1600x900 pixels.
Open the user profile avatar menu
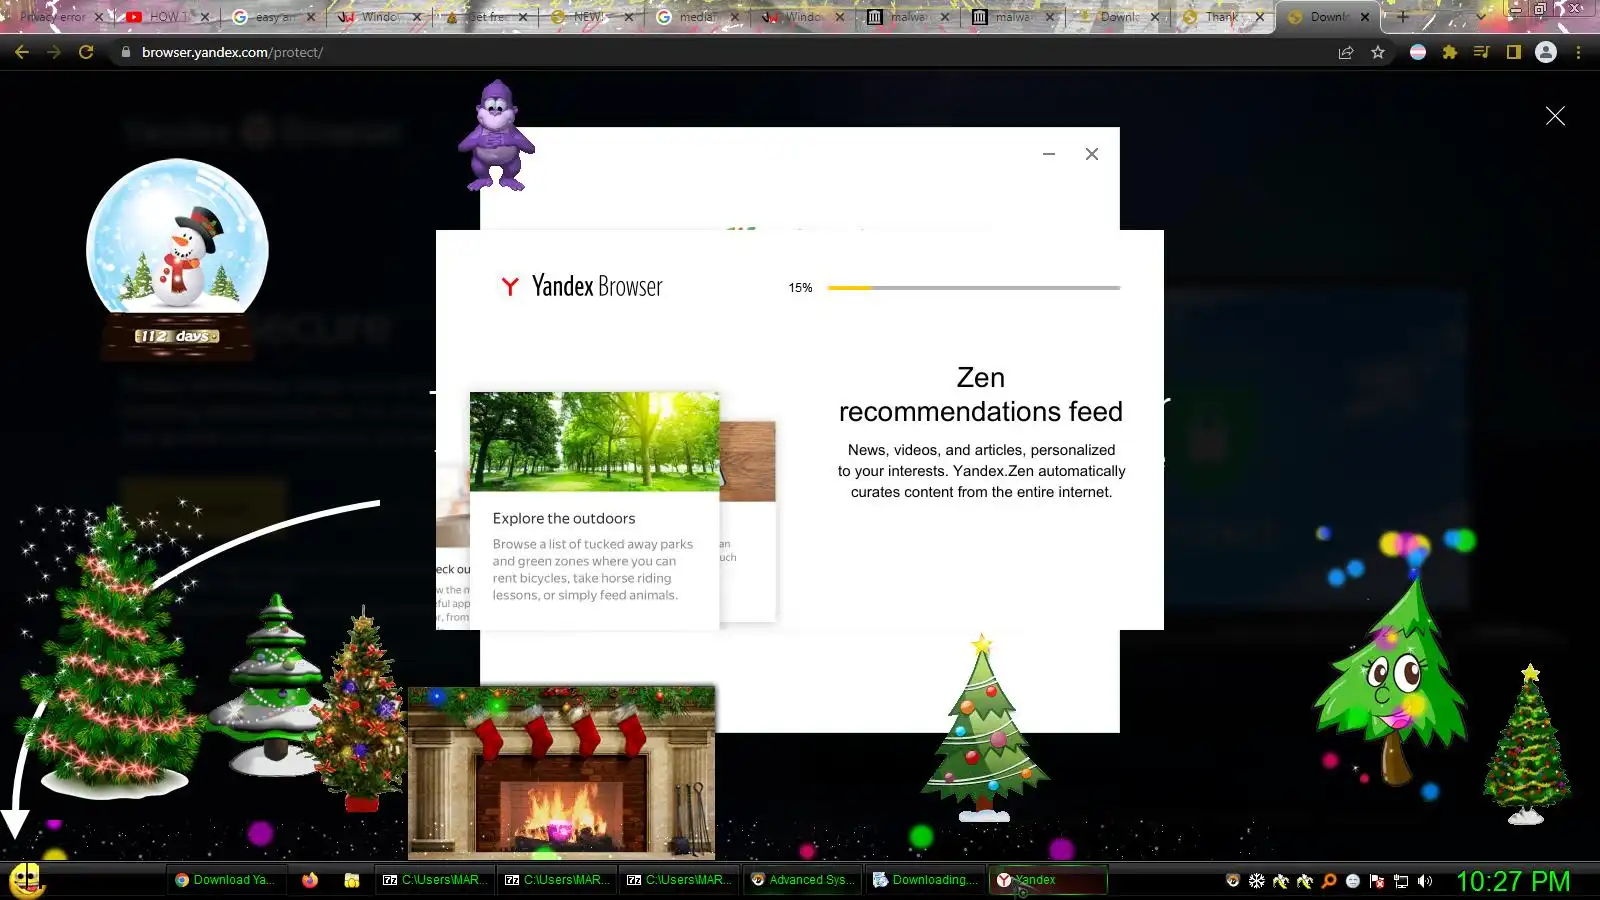(x=1546, y=52)
